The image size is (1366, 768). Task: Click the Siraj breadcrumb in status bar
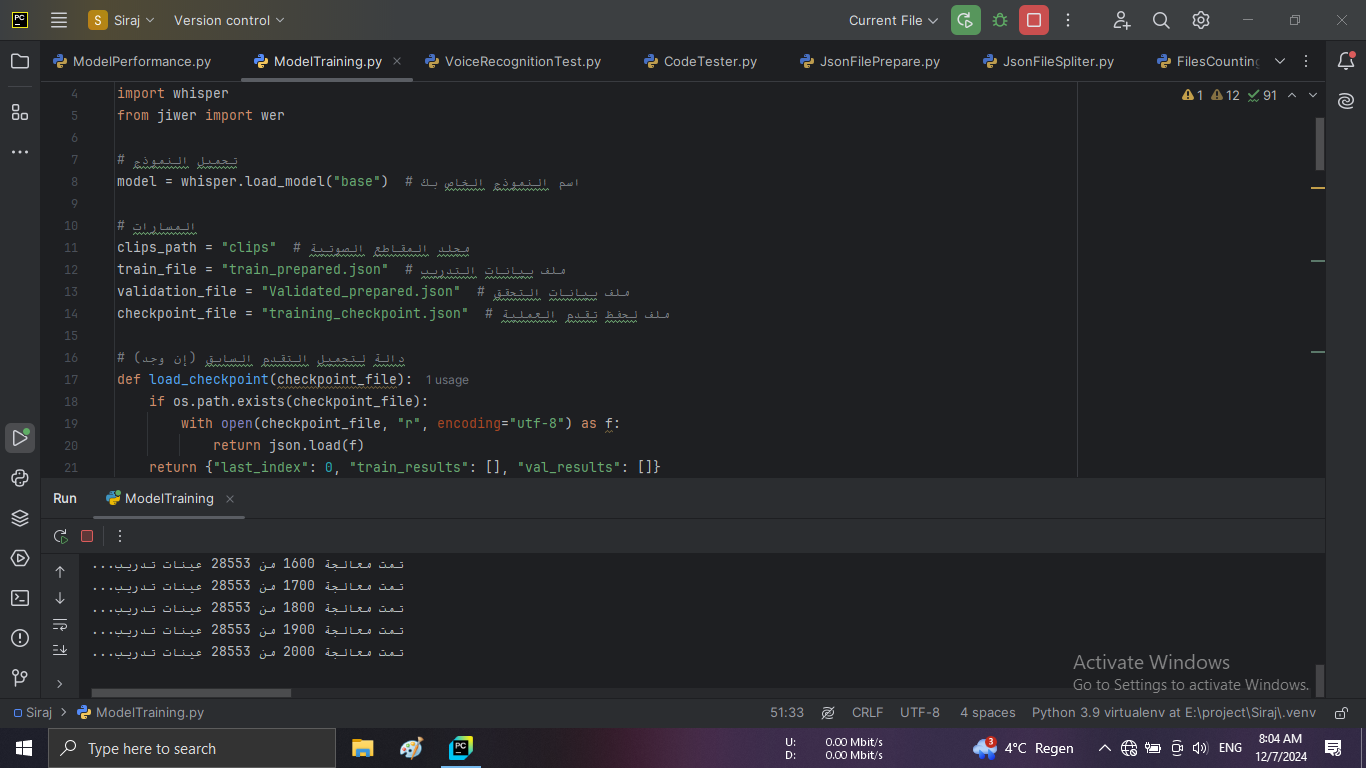(32, 713)
